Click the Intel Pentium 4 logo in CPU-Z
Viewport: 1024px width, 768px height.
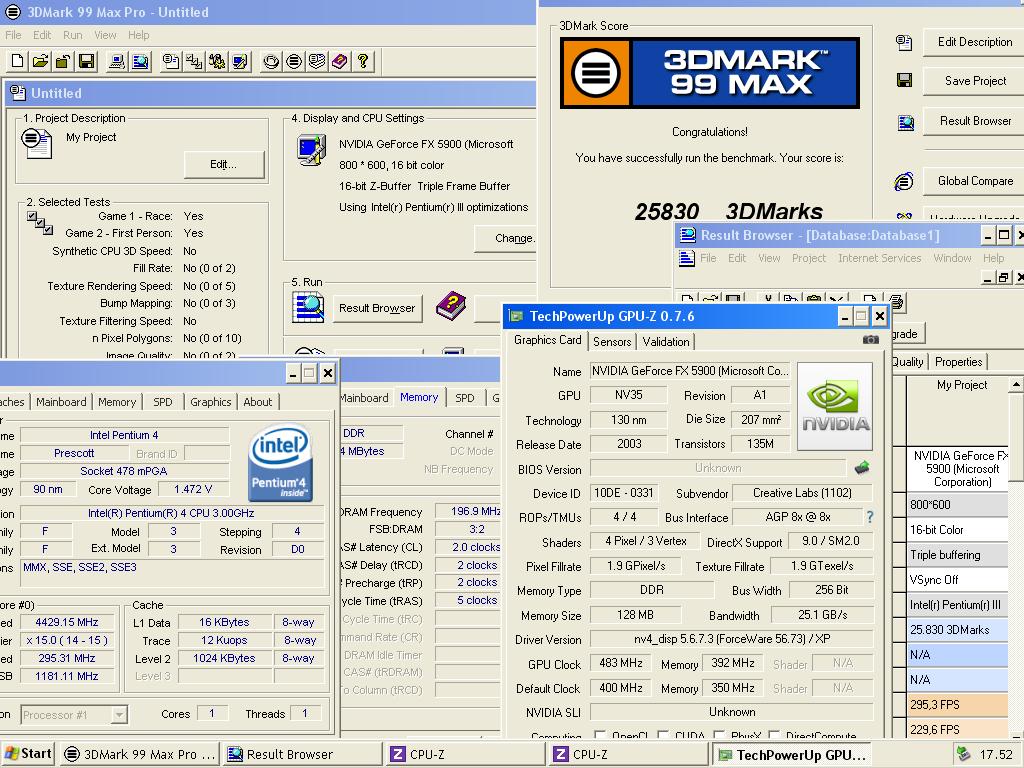tap(280, 463)
